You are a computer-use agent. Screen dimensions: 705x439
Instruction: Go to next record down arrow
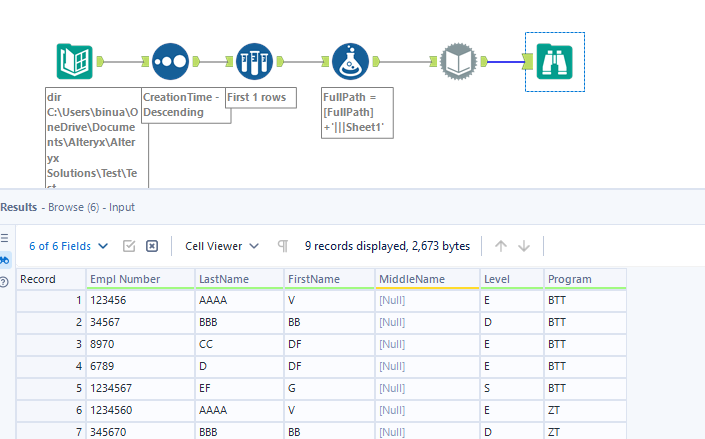524,246
